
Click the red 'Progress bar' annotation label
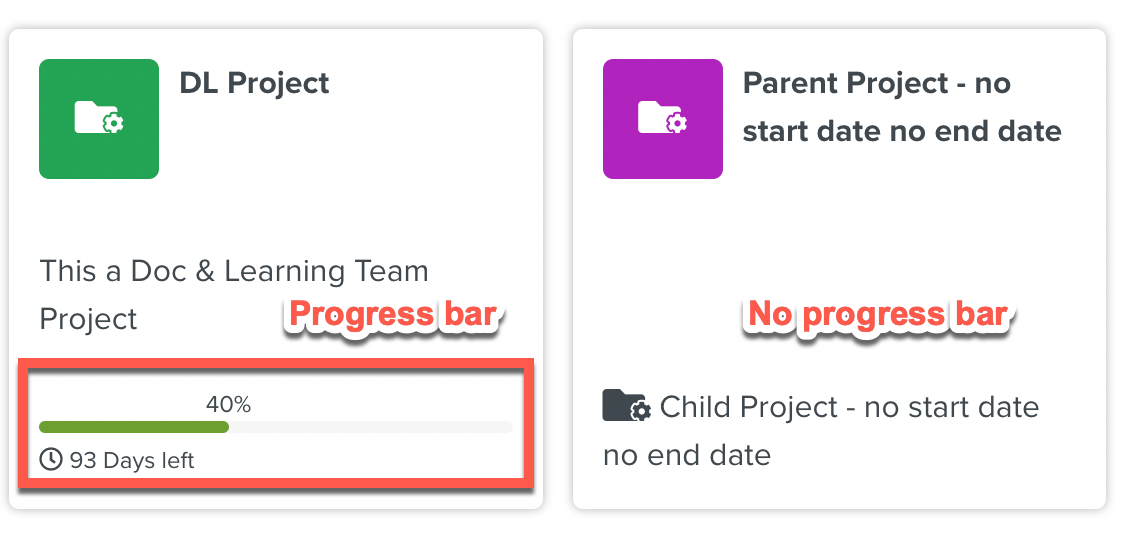point(393,315)
